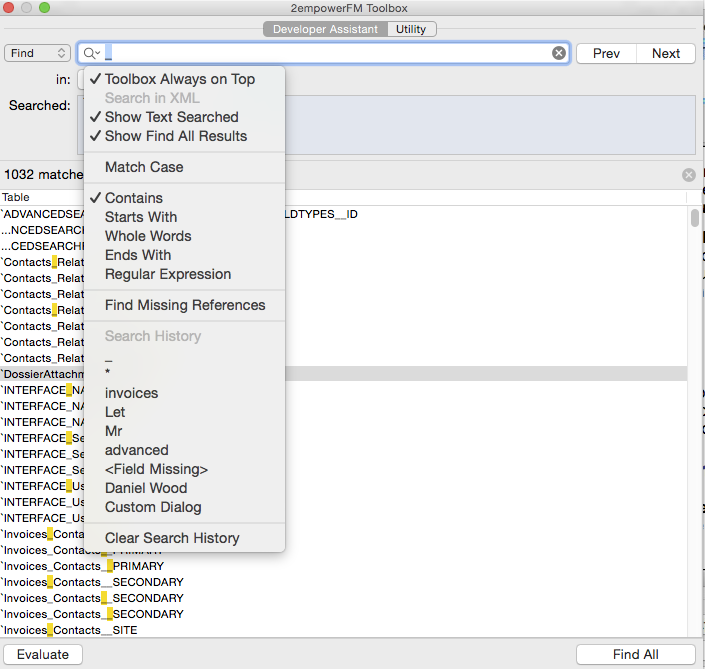
Task: Select the ...CEDSEARCH result row
Action: pyautogui.click(x=344, y=246)
